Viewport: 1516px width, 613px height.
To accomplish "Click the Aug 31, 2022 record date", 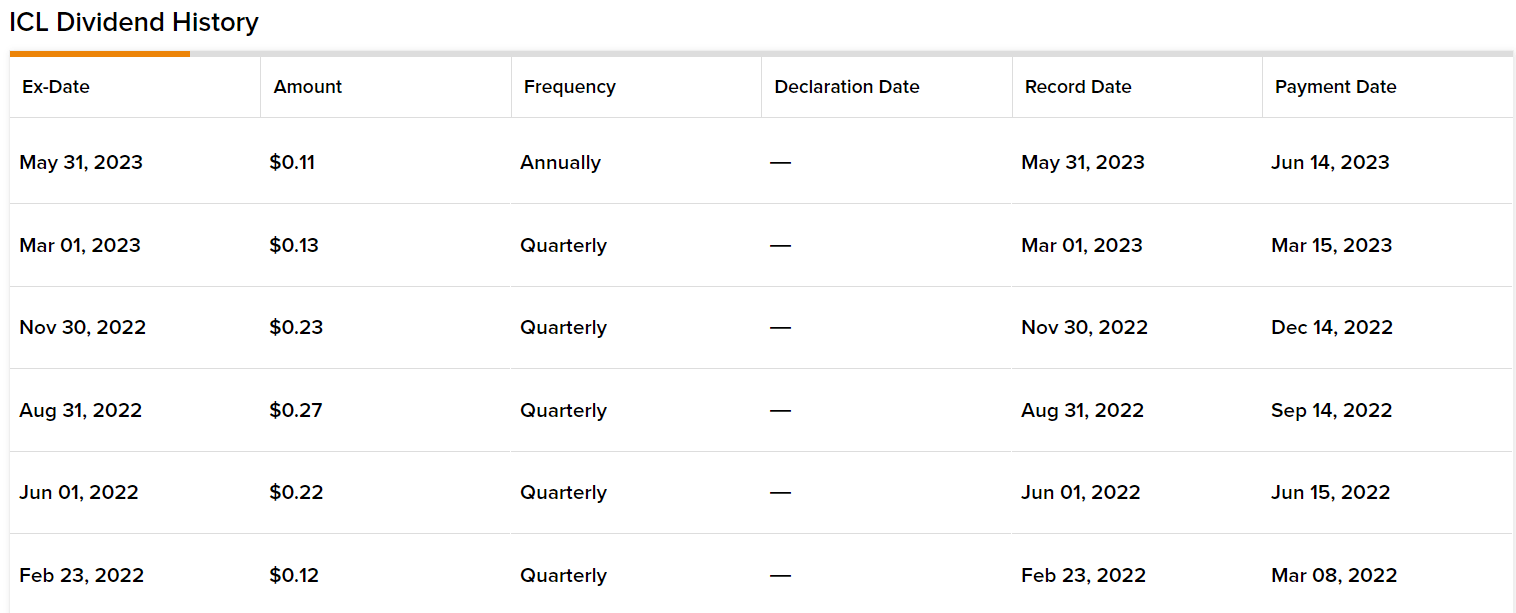I will coord(1083,410).
